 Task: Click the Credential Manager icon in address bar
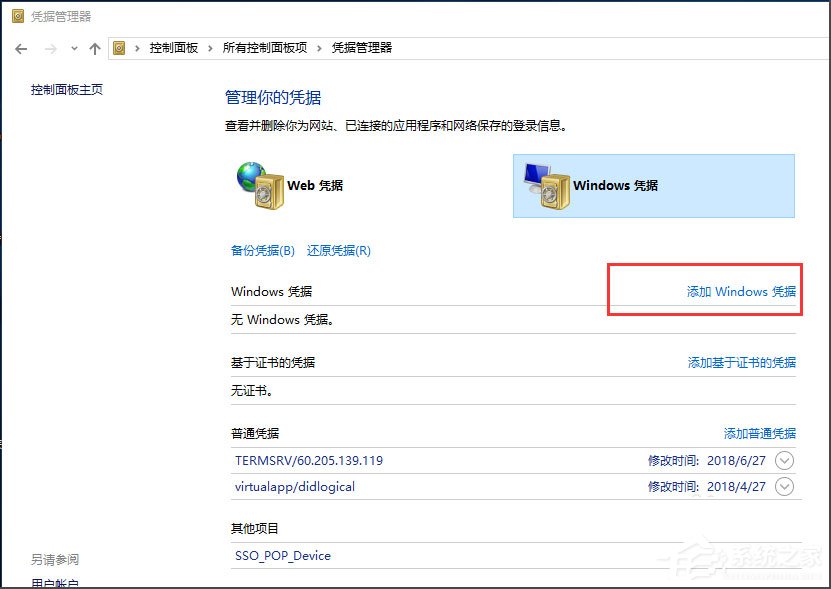point(119,46)
